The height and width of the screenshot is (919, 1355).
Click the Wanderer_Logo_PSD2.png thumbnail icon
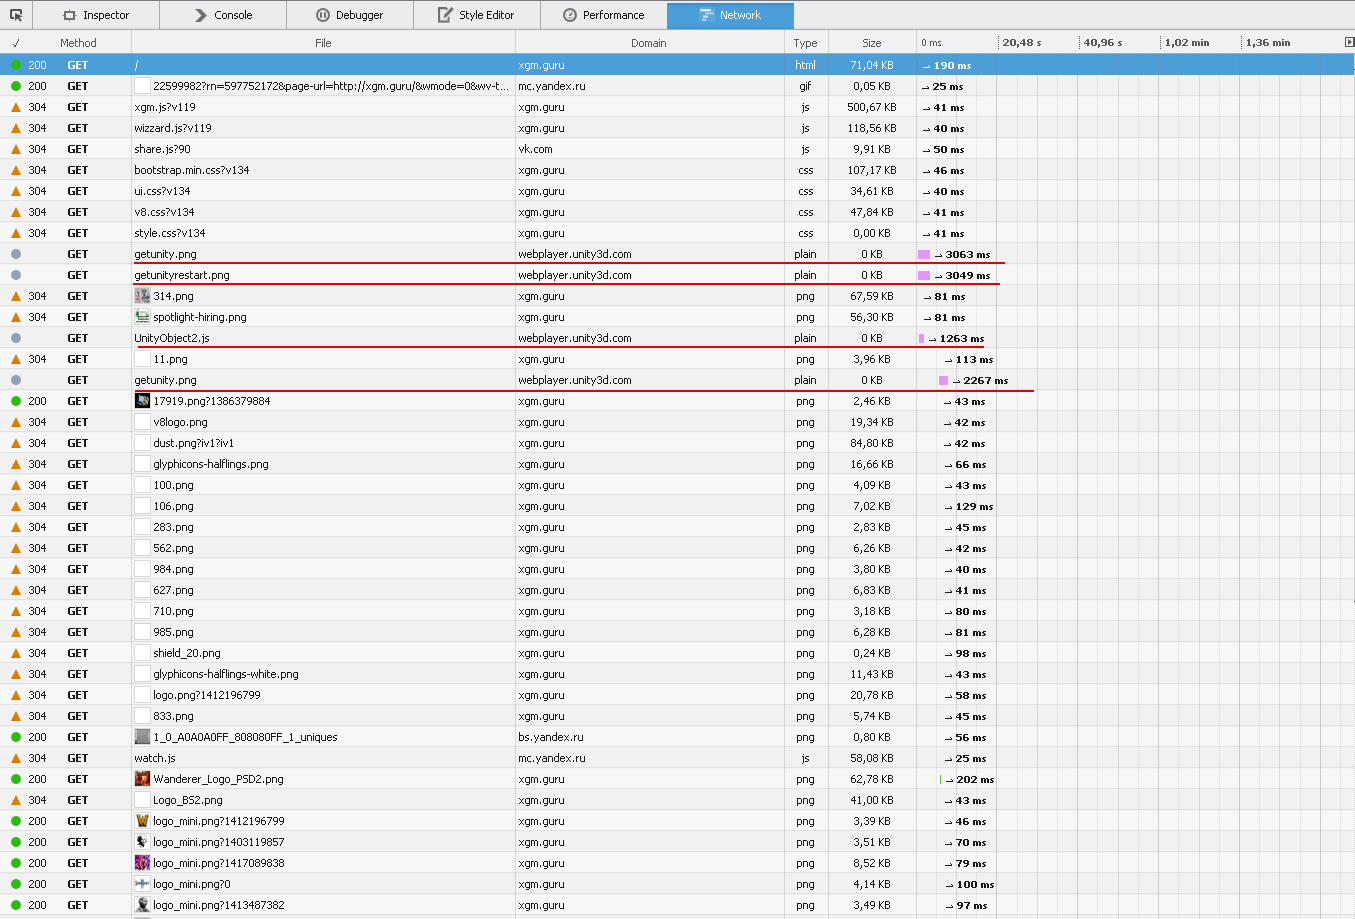pos(142,779)
